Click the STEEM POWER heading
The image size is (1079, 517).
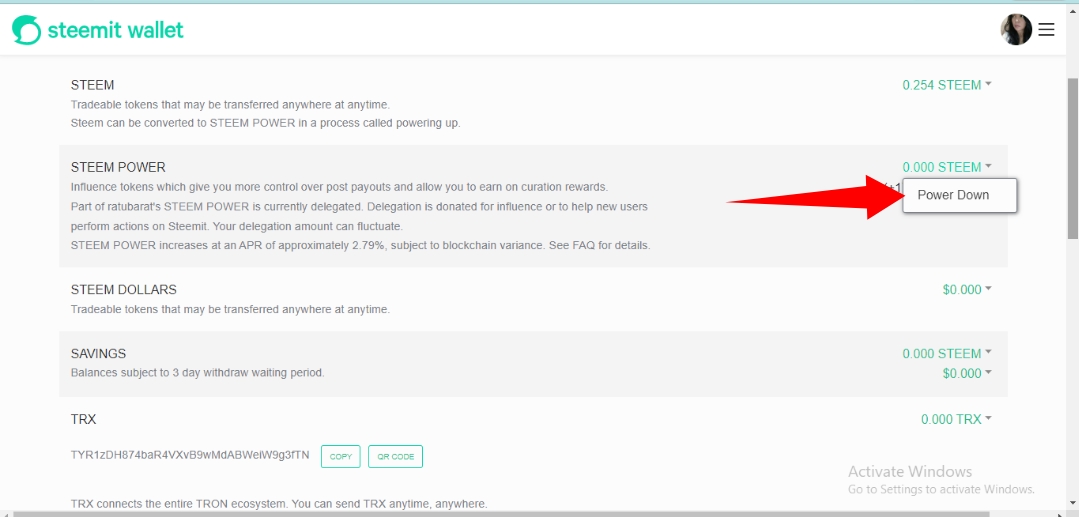coord(118,167)
